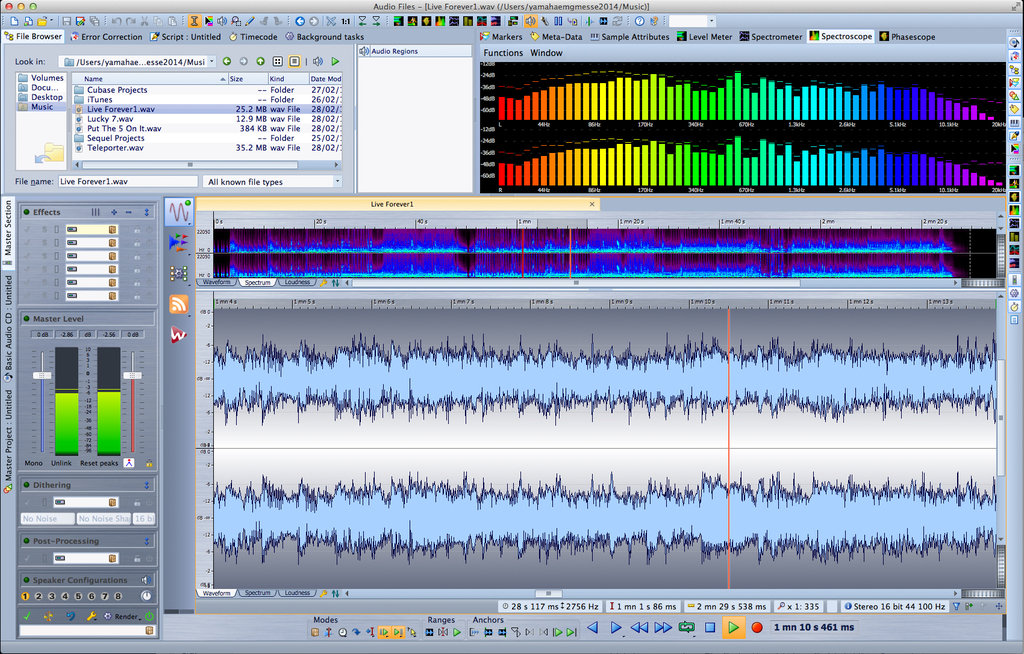This screenshot has width=1024, height=654.
Task: Click the Master Section wrench settings icon
Action: point(92,616)
